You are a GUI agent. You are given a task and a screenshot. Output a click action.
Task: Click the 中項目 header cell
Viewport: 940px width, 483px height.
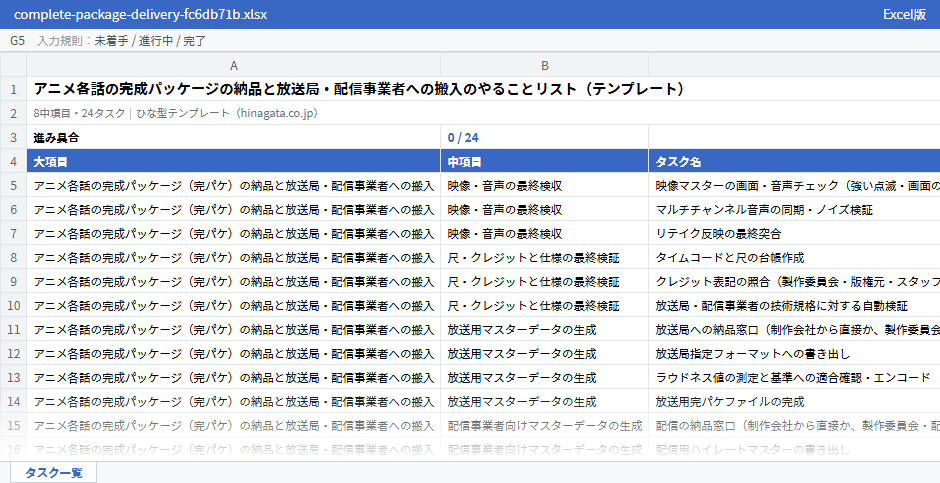pos(544,161)
